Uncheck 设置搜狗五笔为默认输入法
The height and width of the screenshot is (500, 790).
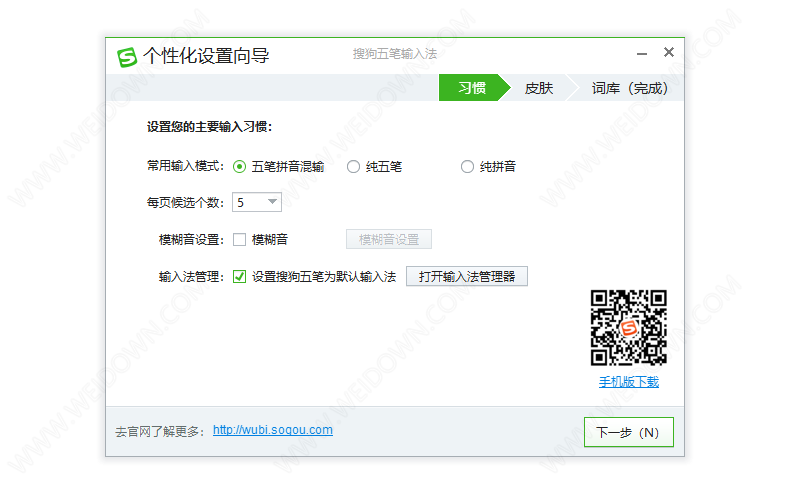click(x=239, y=277)
